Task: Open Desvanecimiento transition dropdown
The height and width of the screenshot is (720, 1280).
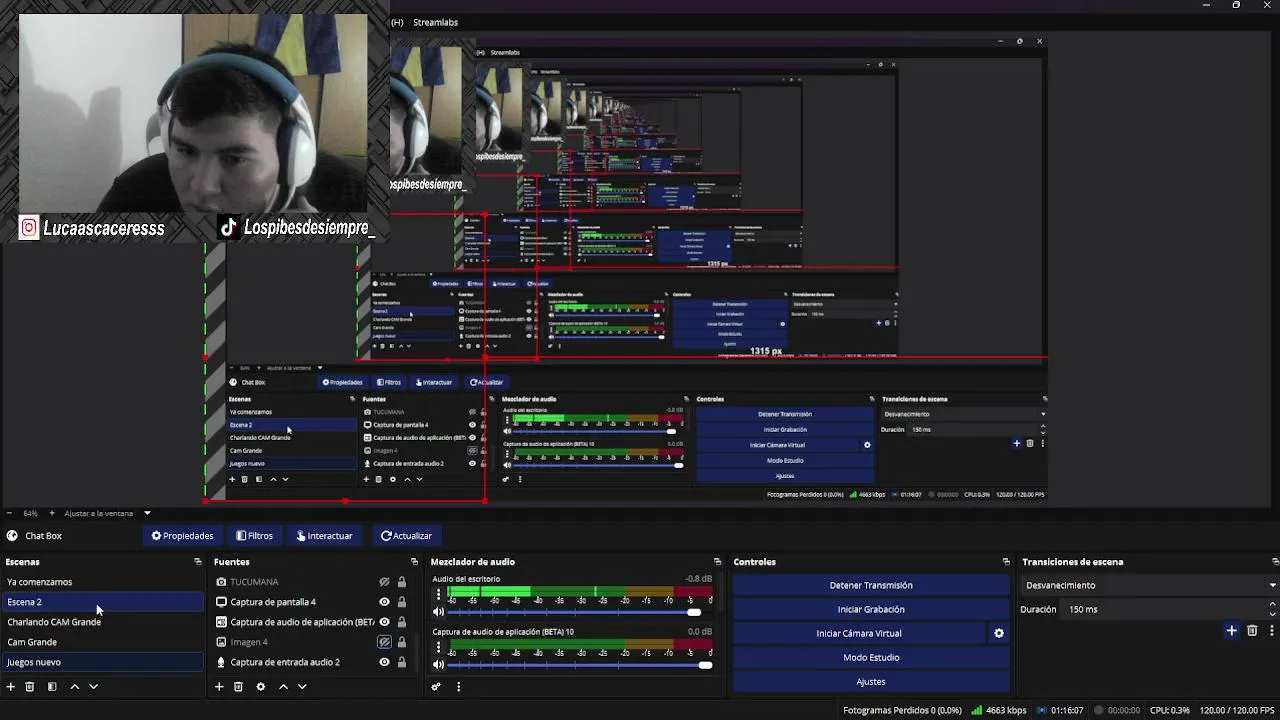Action: click(x=1150, y=585)
